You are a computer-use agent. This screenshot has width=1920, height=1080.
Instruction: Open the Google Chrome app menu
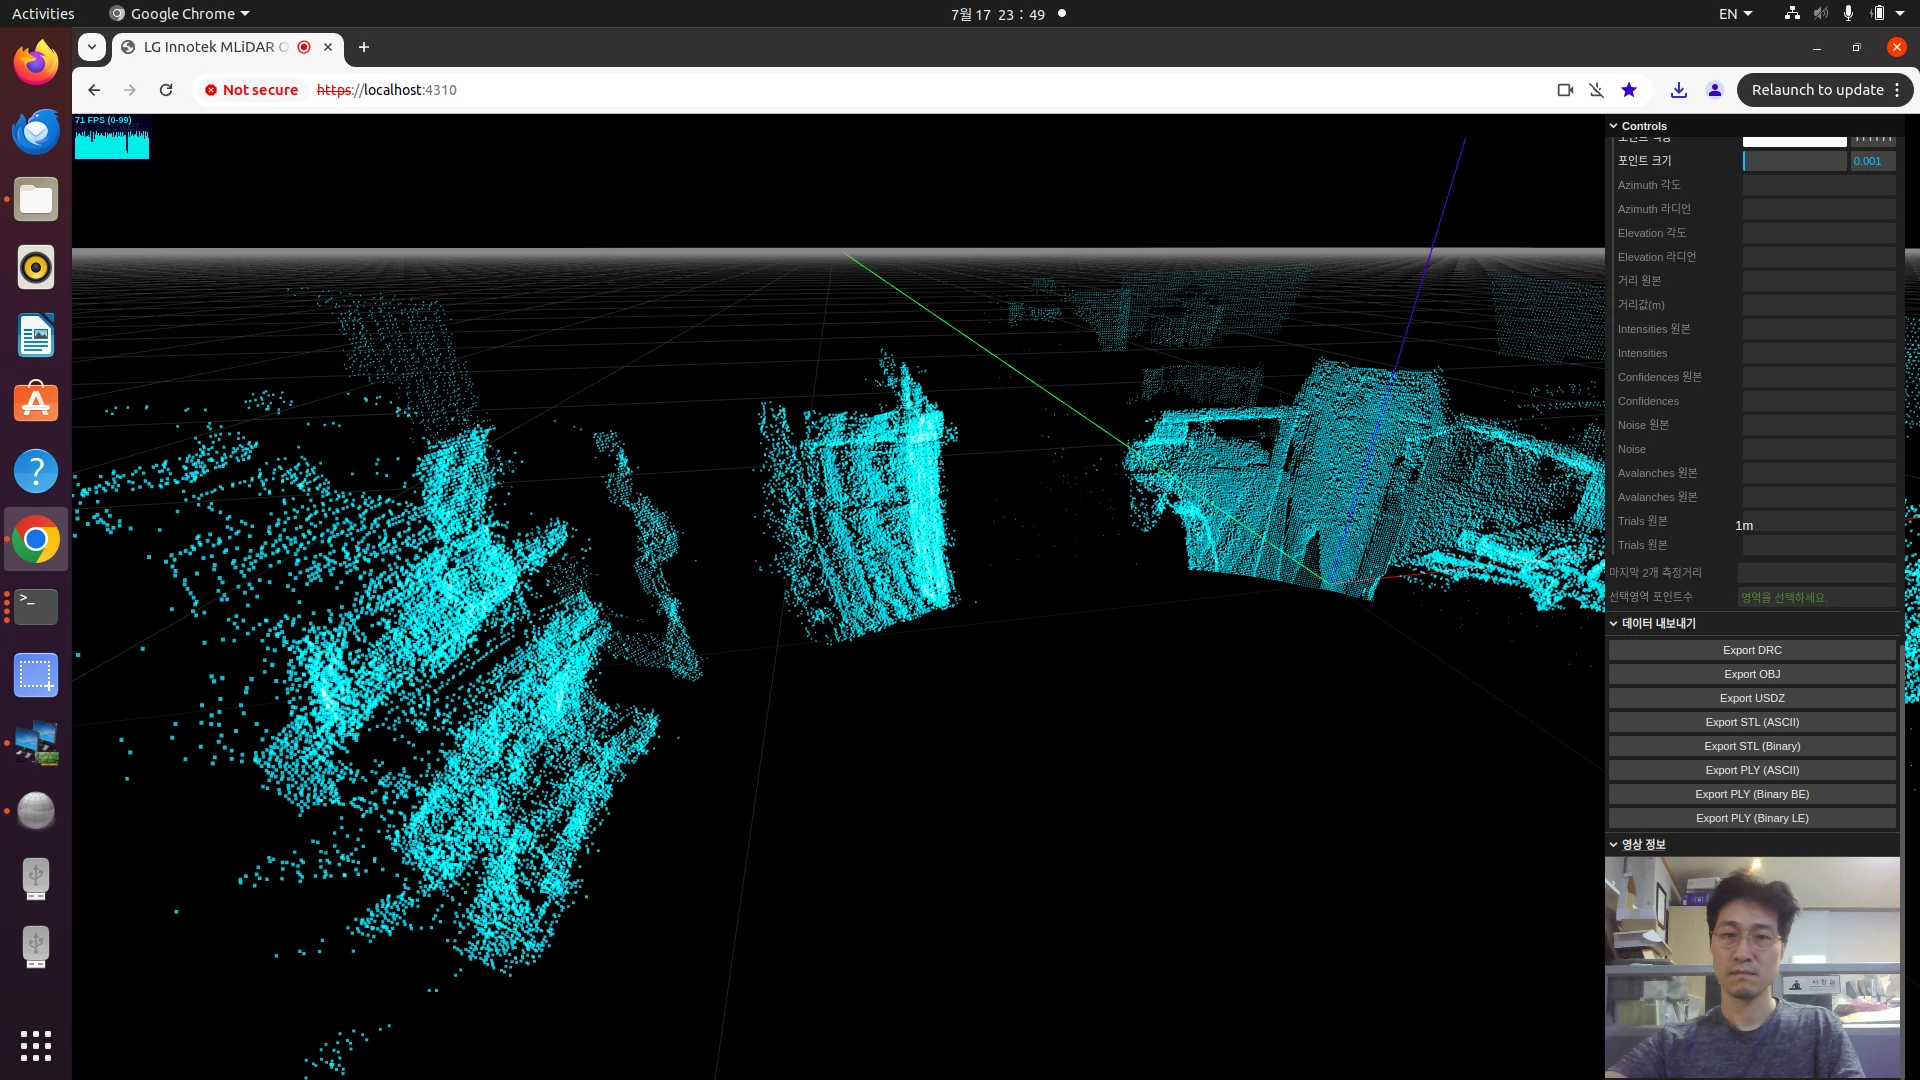180,14
